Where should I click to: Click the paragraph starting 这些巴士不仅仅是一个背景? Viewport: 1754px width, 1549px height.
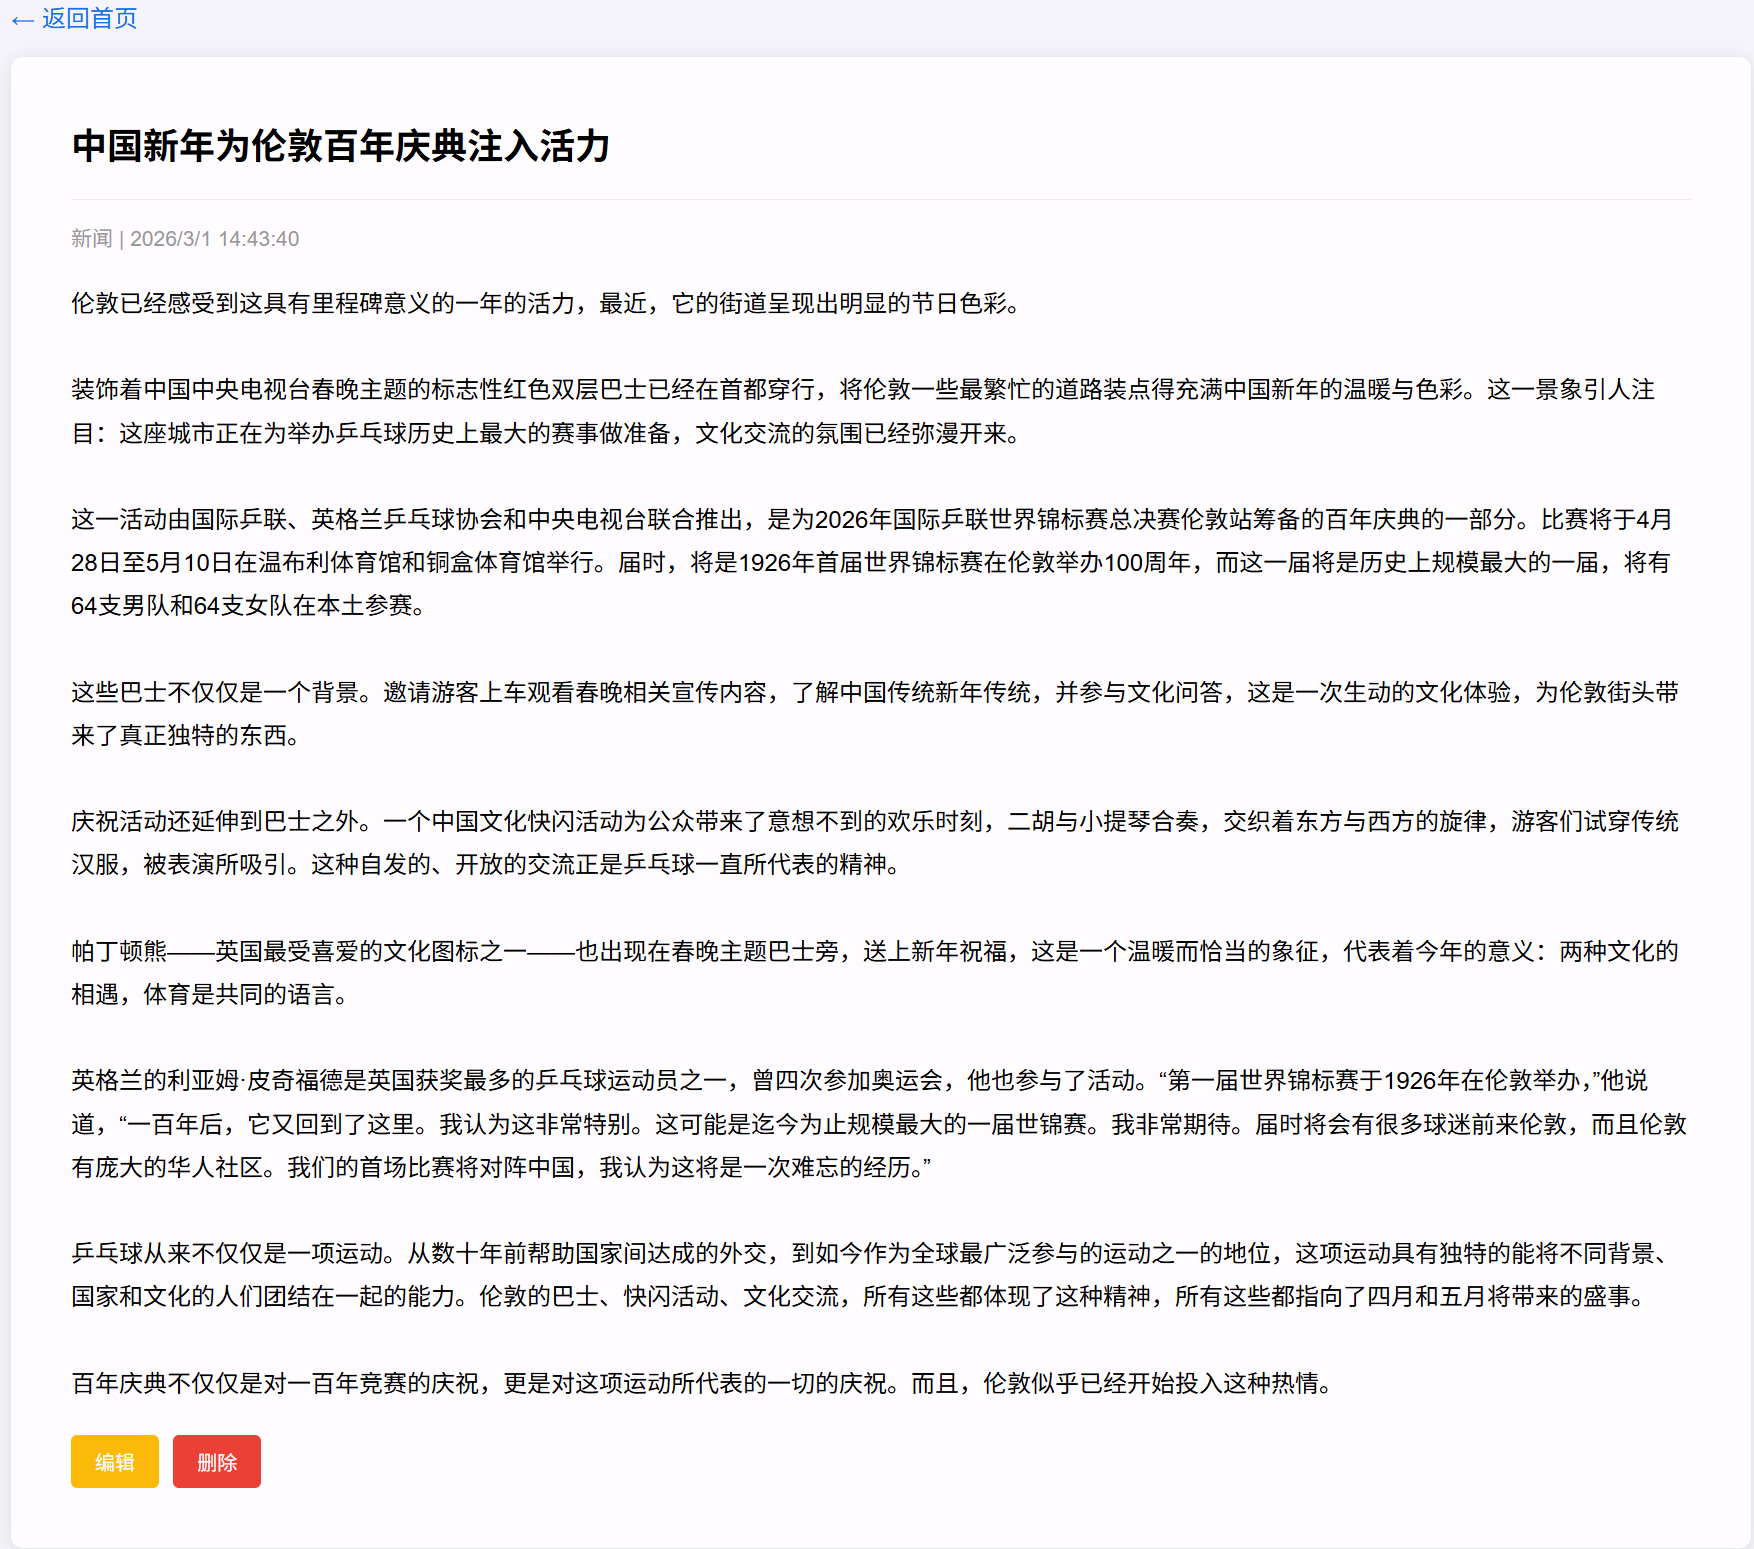click(x=876, y=713)
